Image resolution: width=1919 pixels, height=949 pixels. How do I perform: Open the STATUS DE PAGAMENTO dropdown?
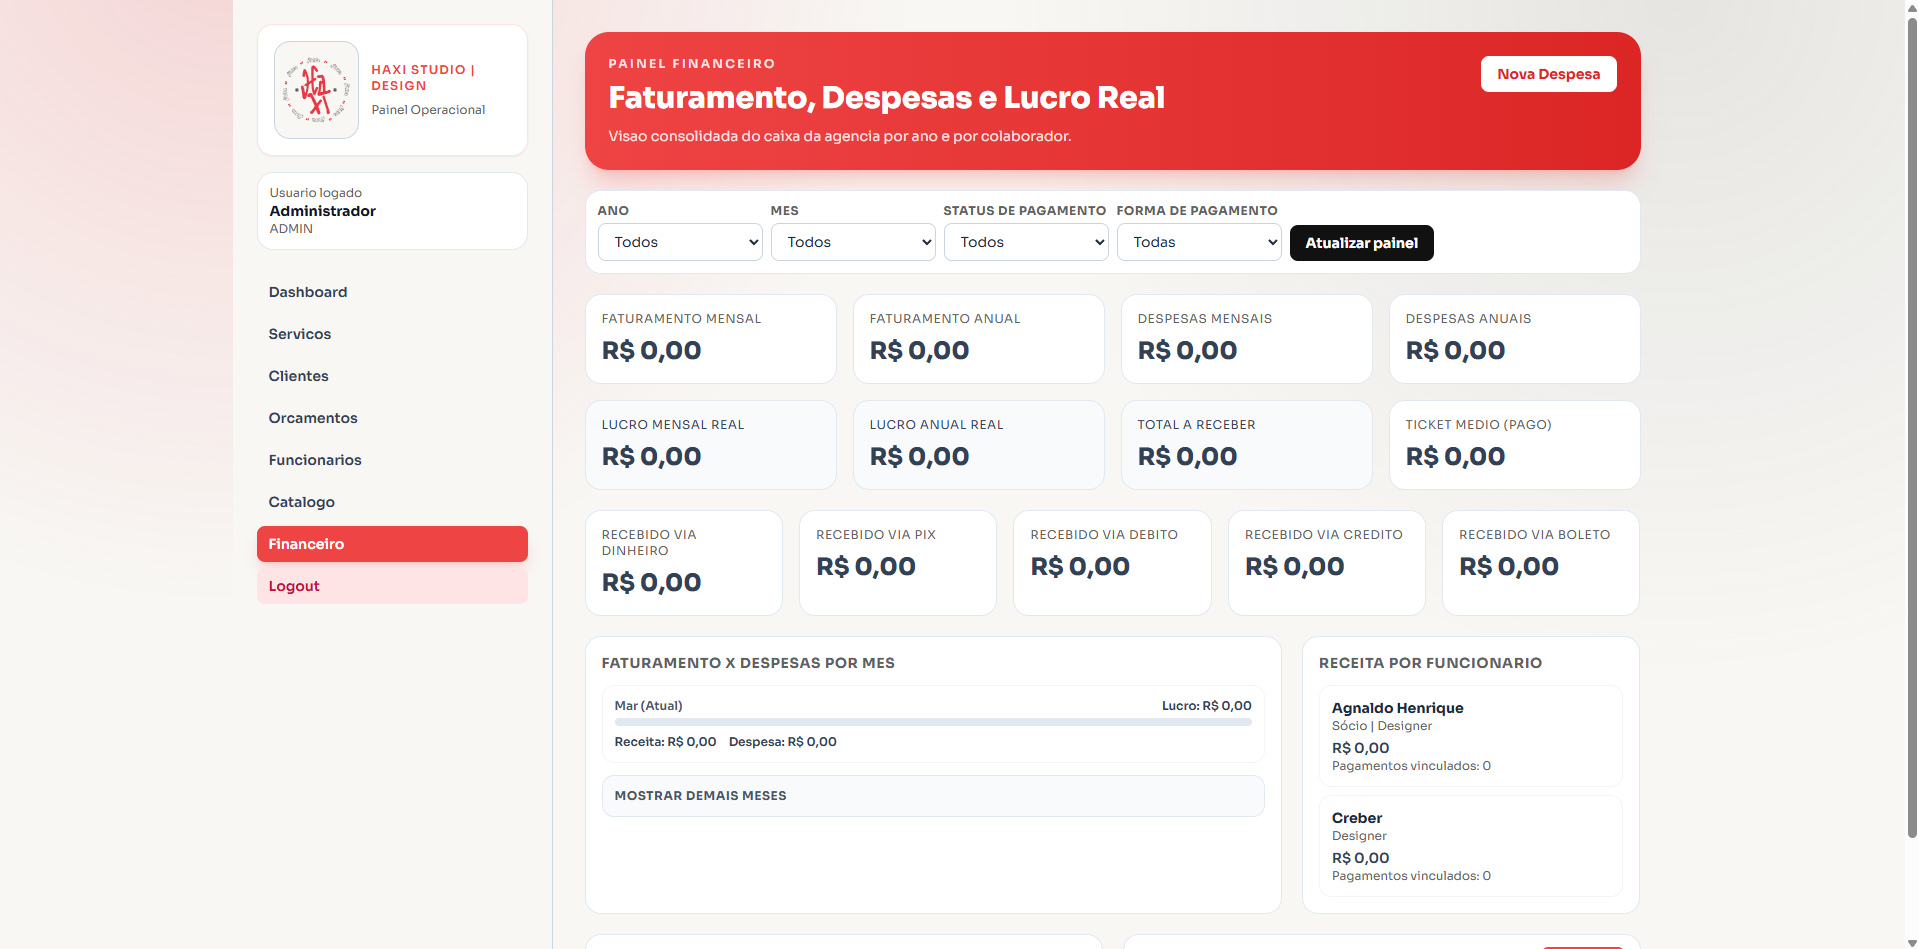(x=1025, y=242)
